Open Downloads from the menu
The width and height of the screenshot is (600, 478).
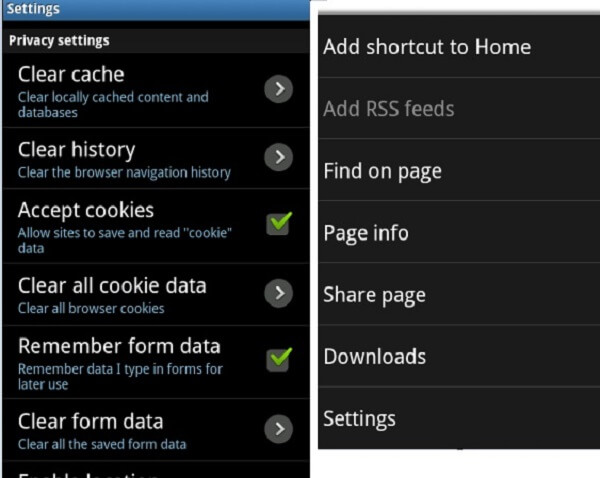(x=459, y=356)
